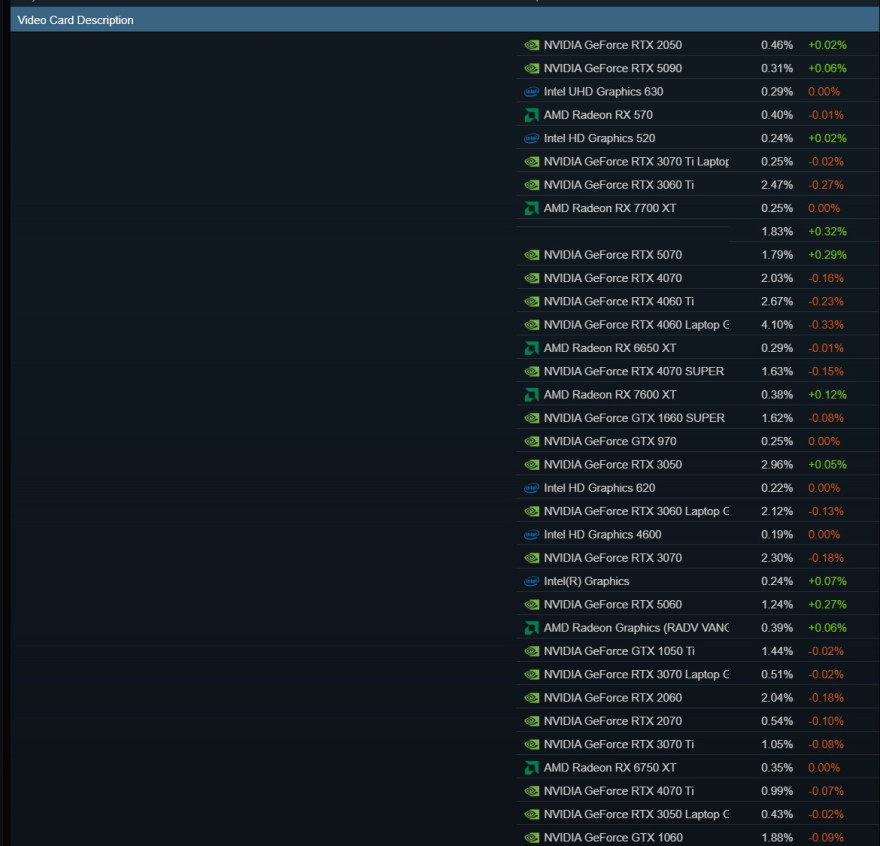Click Intel logo next to HD Graphics 520

click(x=531, y=138)
